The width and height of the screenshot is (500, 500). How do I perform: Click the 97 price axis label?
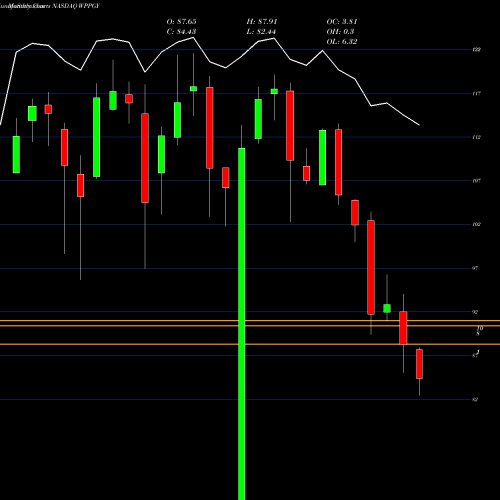(x=475, y=268)
